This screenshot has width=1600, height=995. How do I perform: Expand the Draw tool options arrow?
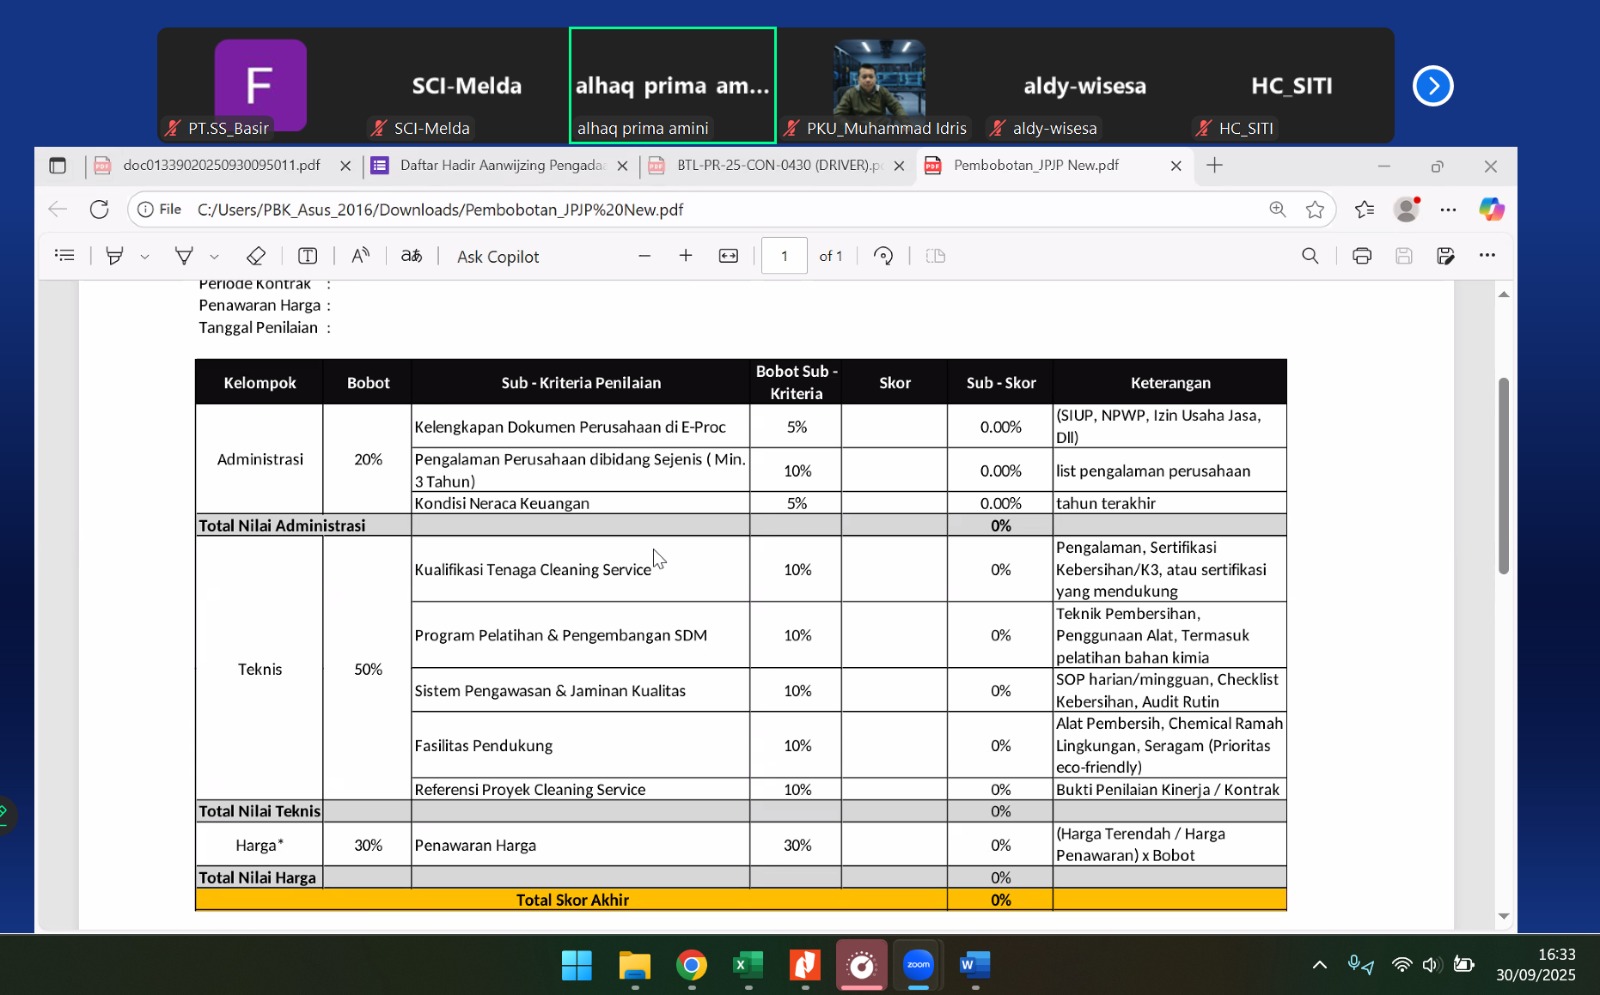(214, 257)
